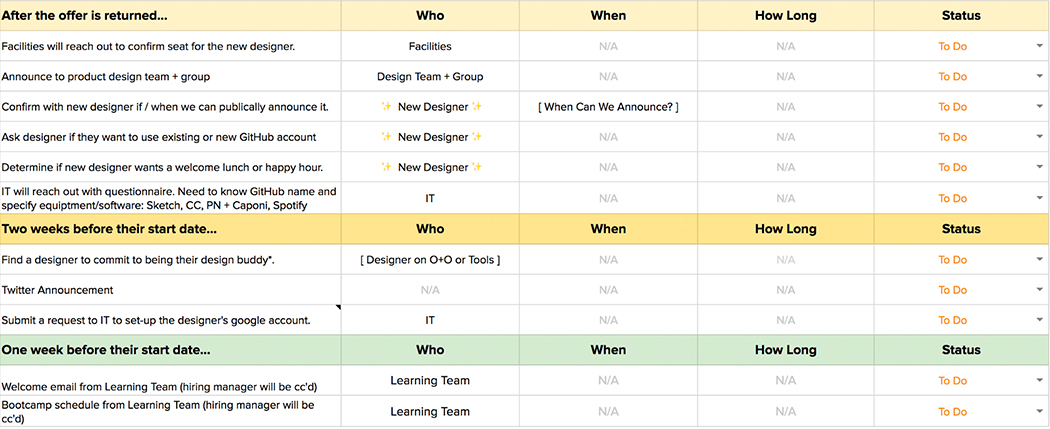This screenshot has height=429, width=1050.
Task: Open Status dropdown for Bootcamp schedule row
Action: [1040, 412]
